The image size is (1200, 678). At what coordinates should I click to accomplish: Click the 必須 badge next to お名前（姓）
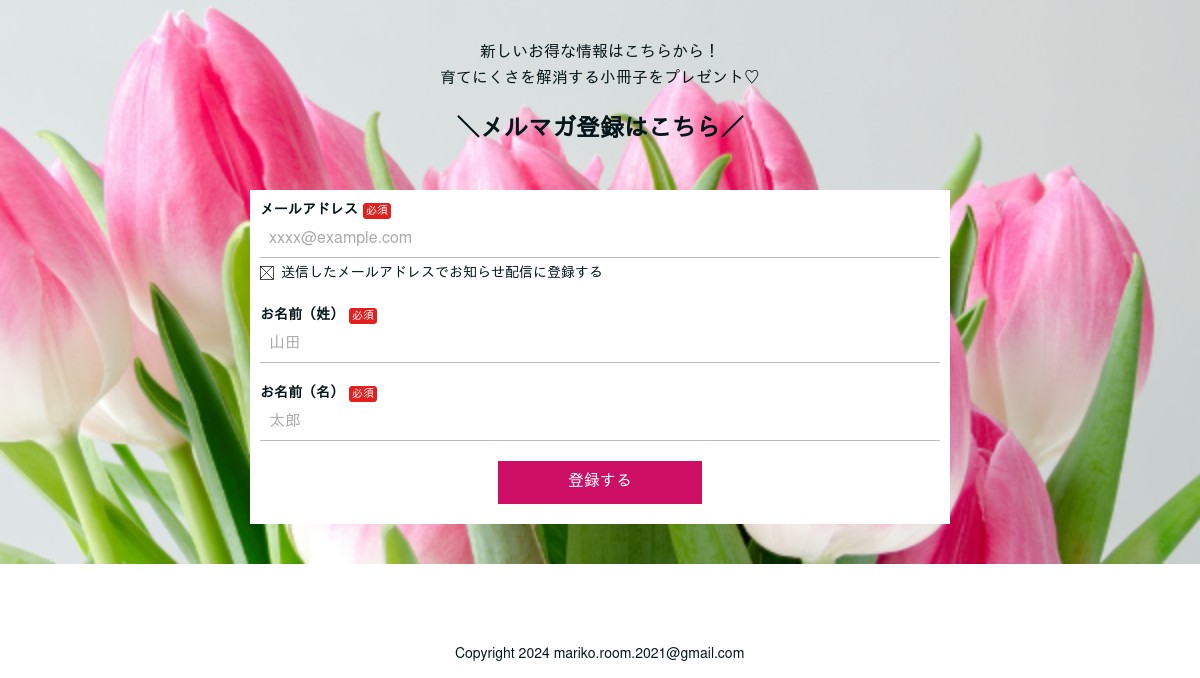(x=363, y=315)
